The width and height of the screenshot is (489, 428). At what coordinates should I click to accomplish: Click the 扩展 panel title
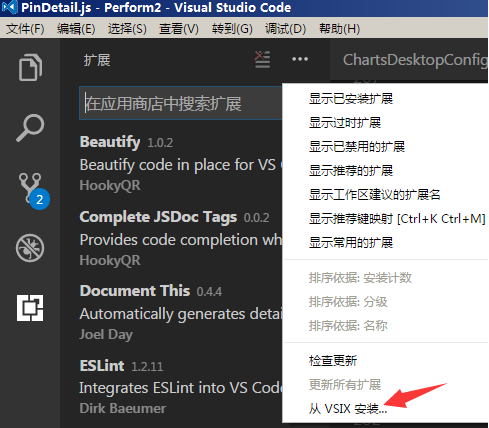point(97,60)
